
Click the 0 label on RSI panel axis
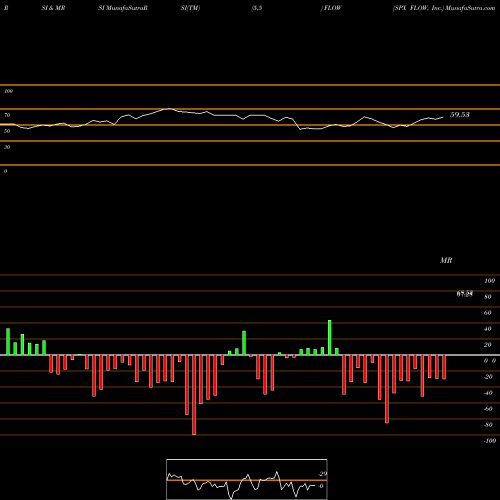[5, 171]
